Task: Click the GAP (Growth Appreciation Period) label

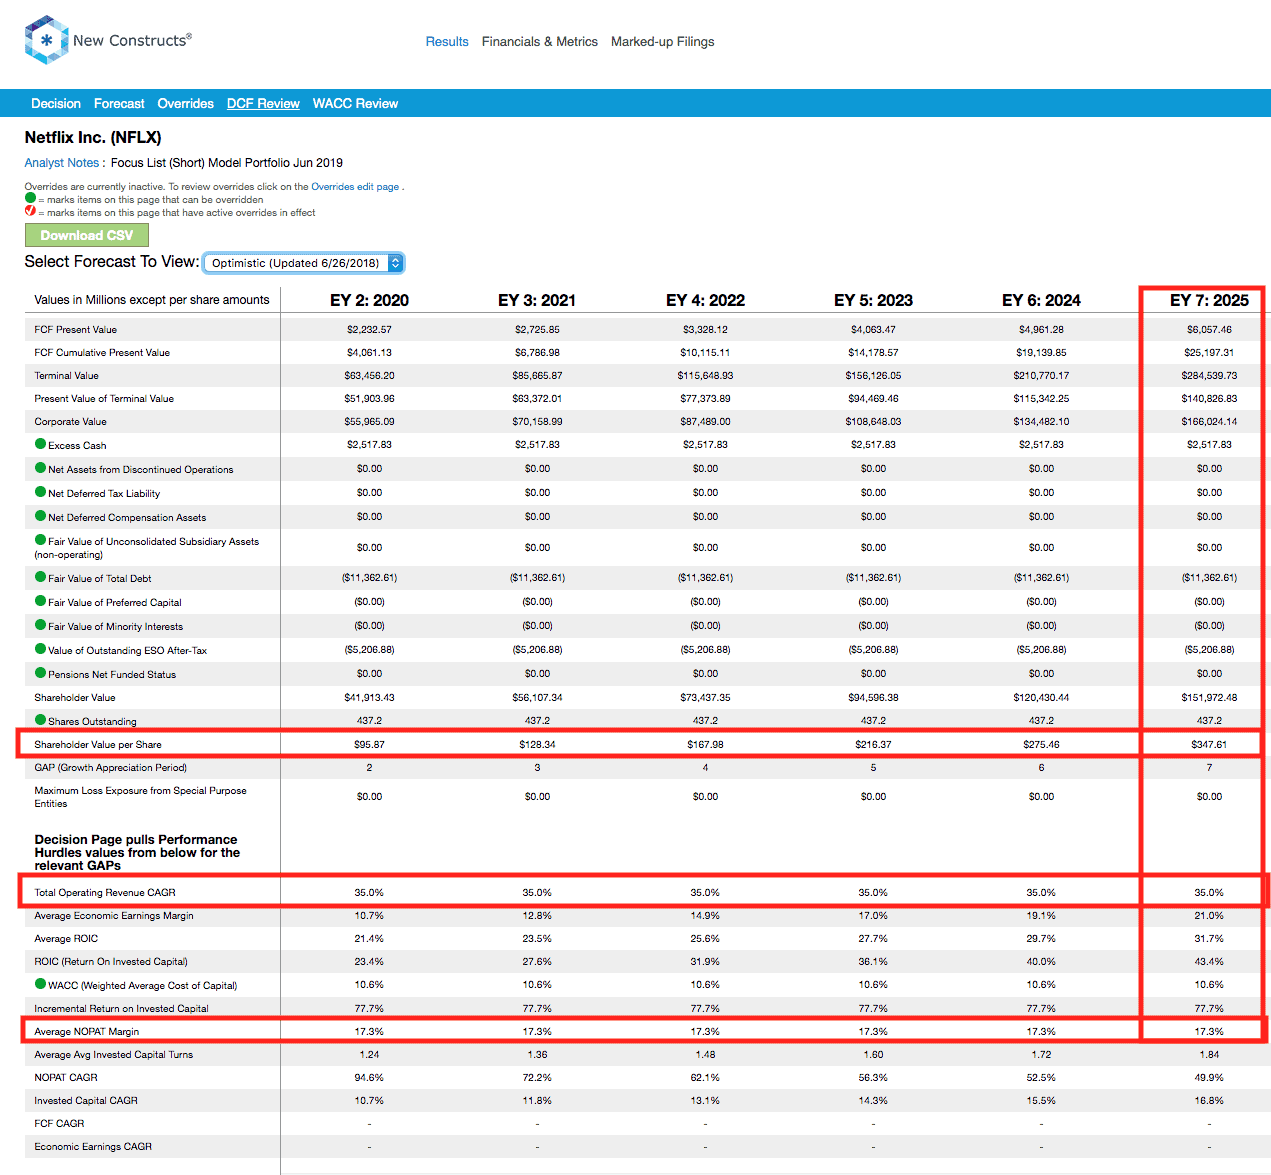Action: (x=111, y=768)
